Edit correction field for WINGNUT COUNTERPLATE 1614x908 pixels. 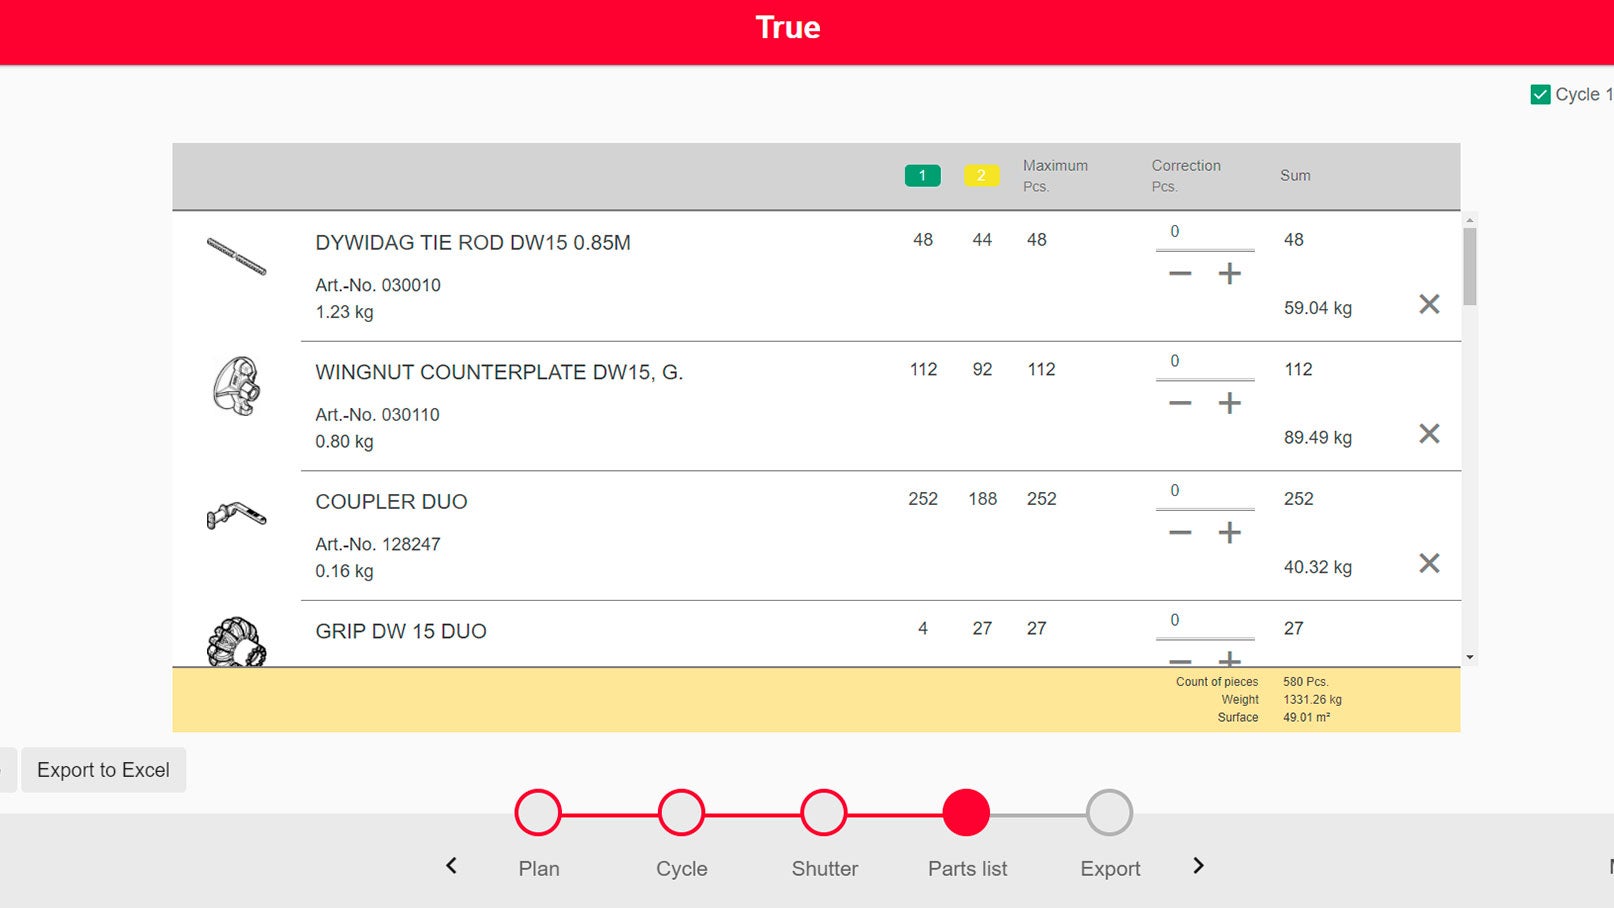click(1204, 362)
